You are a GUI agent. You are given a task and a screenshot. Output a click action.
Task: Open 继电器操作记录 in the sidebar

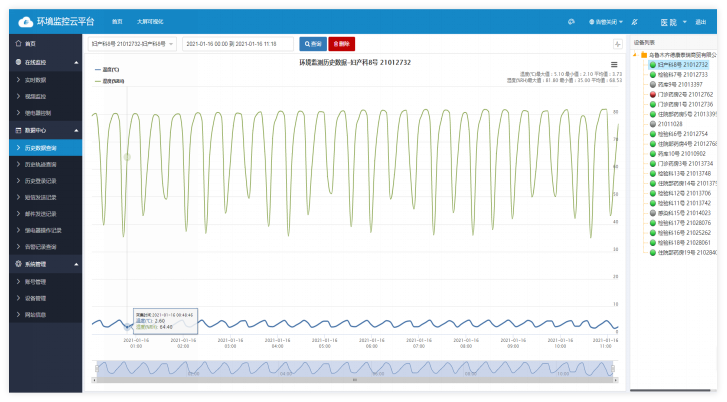pos(45,230)
